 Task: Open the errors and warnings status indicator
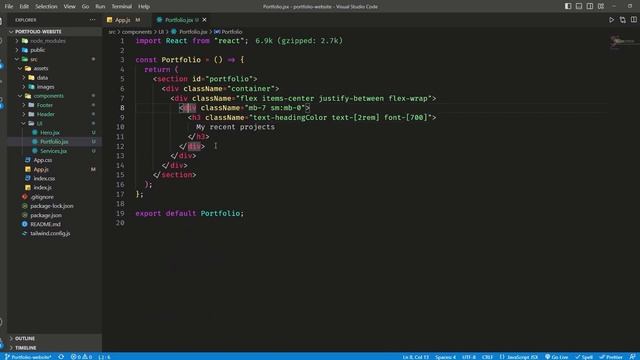coord(81,357)
